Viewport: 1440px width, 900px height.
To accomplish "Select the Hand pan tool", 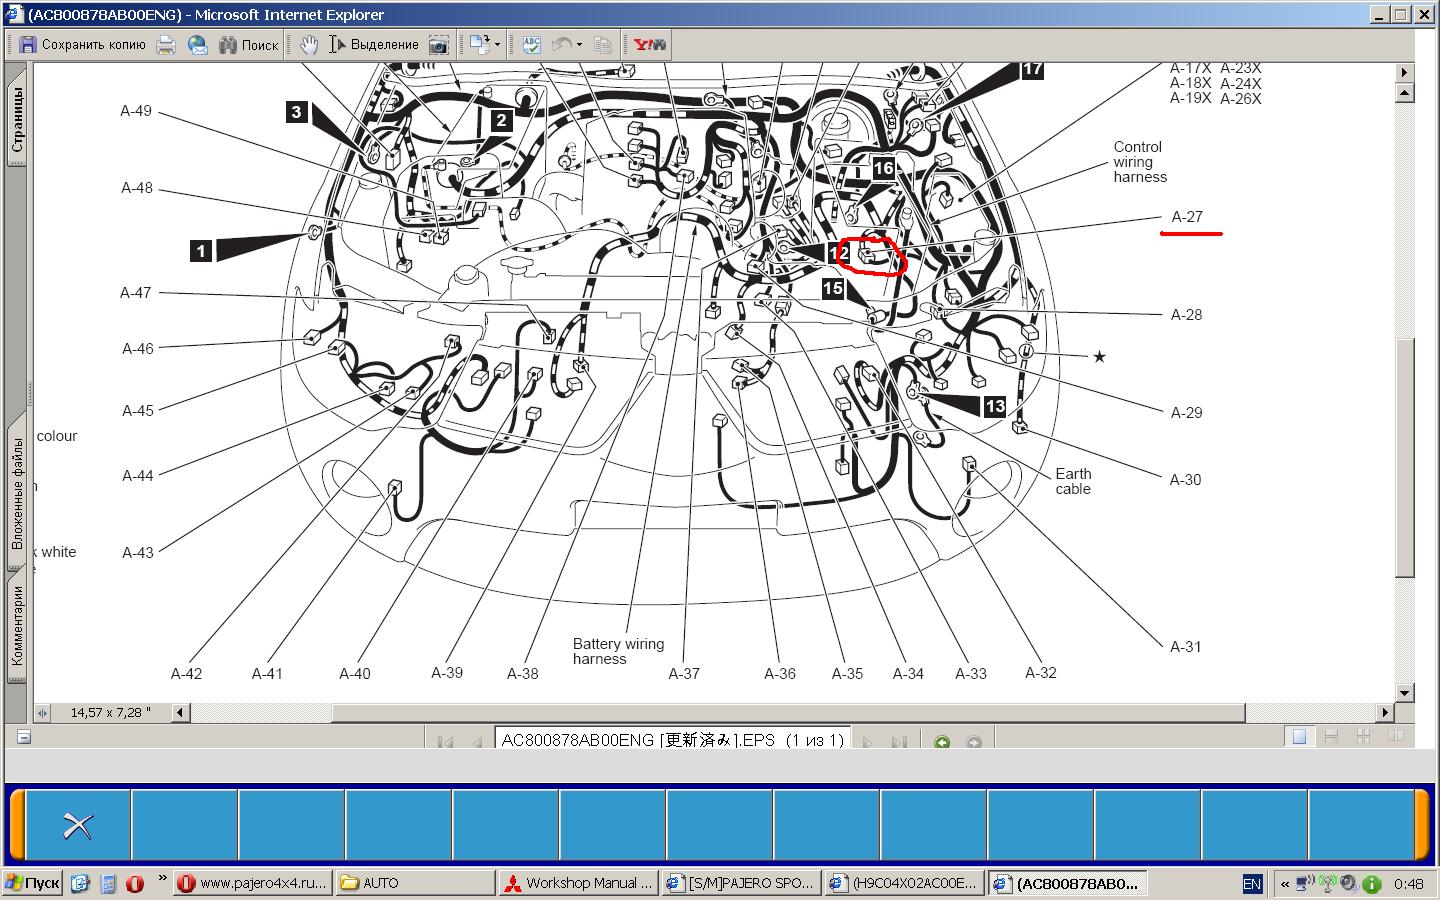I will click(309, 45).
